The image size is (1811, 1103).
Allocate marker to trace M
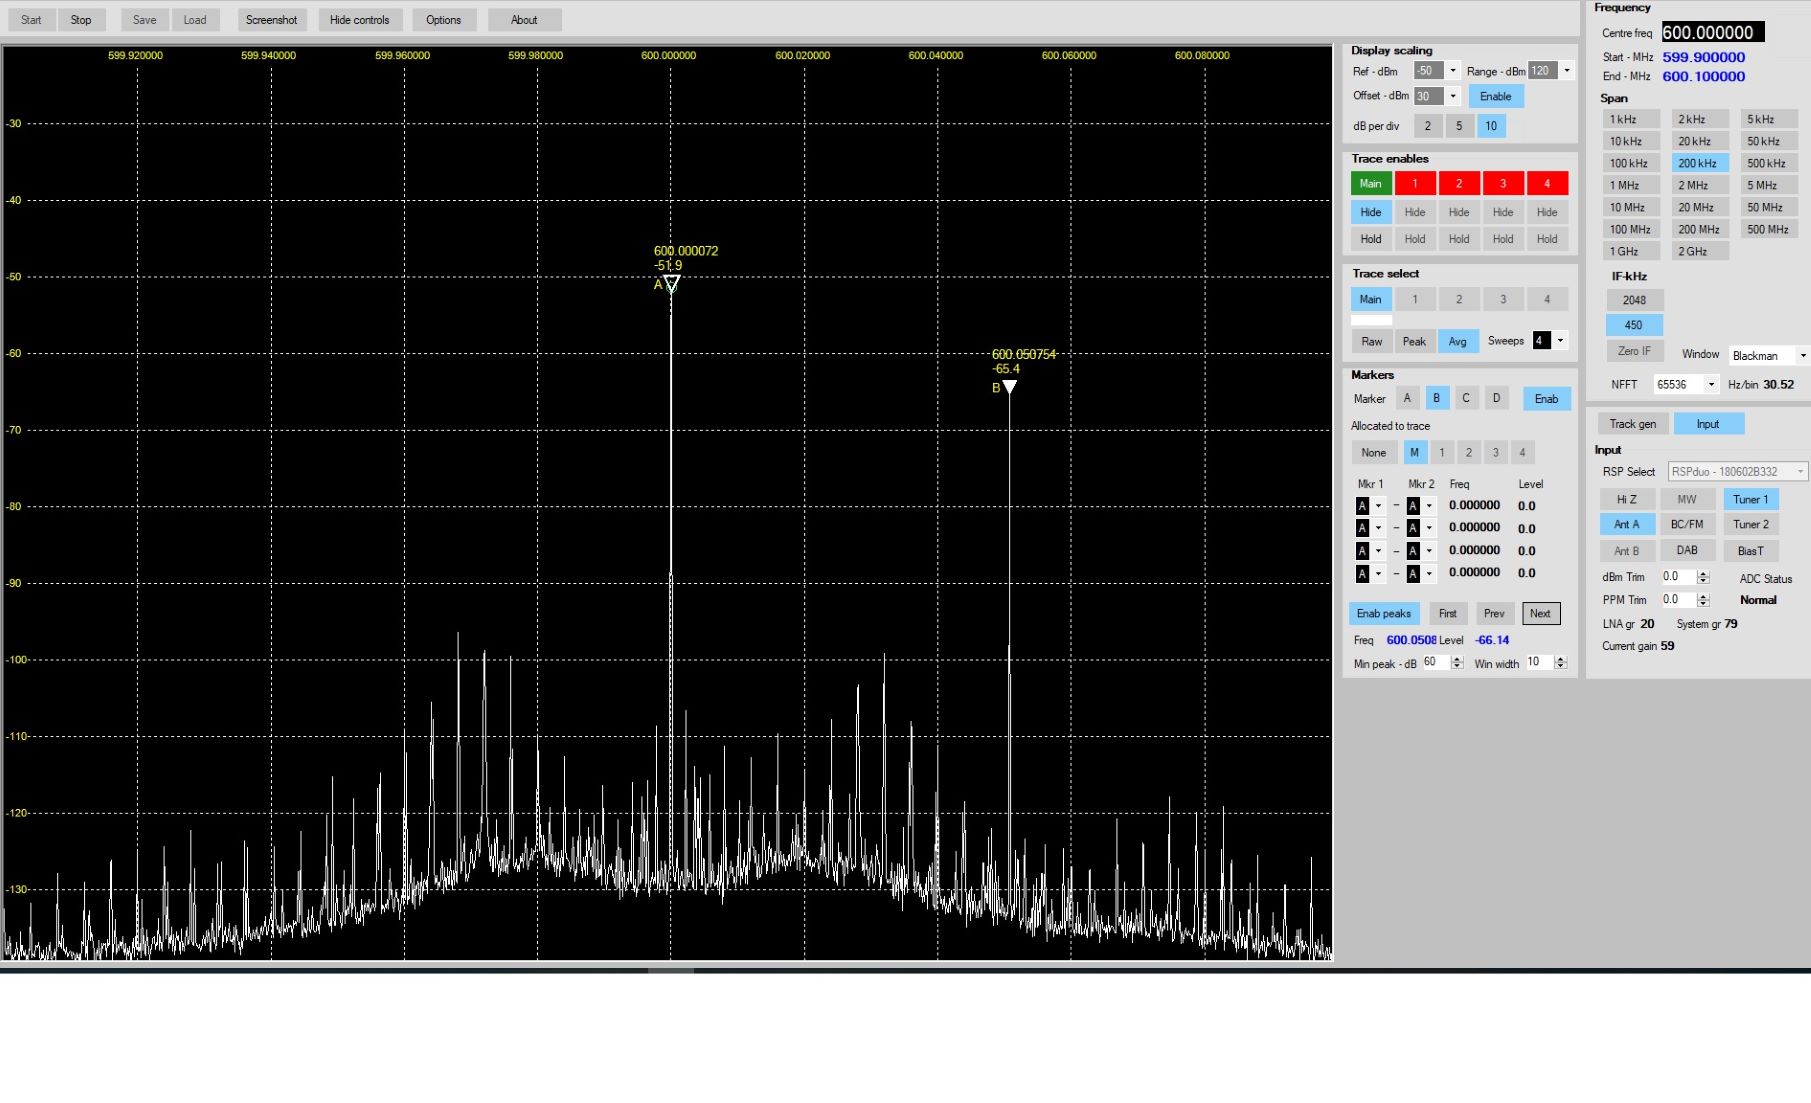1415,452
